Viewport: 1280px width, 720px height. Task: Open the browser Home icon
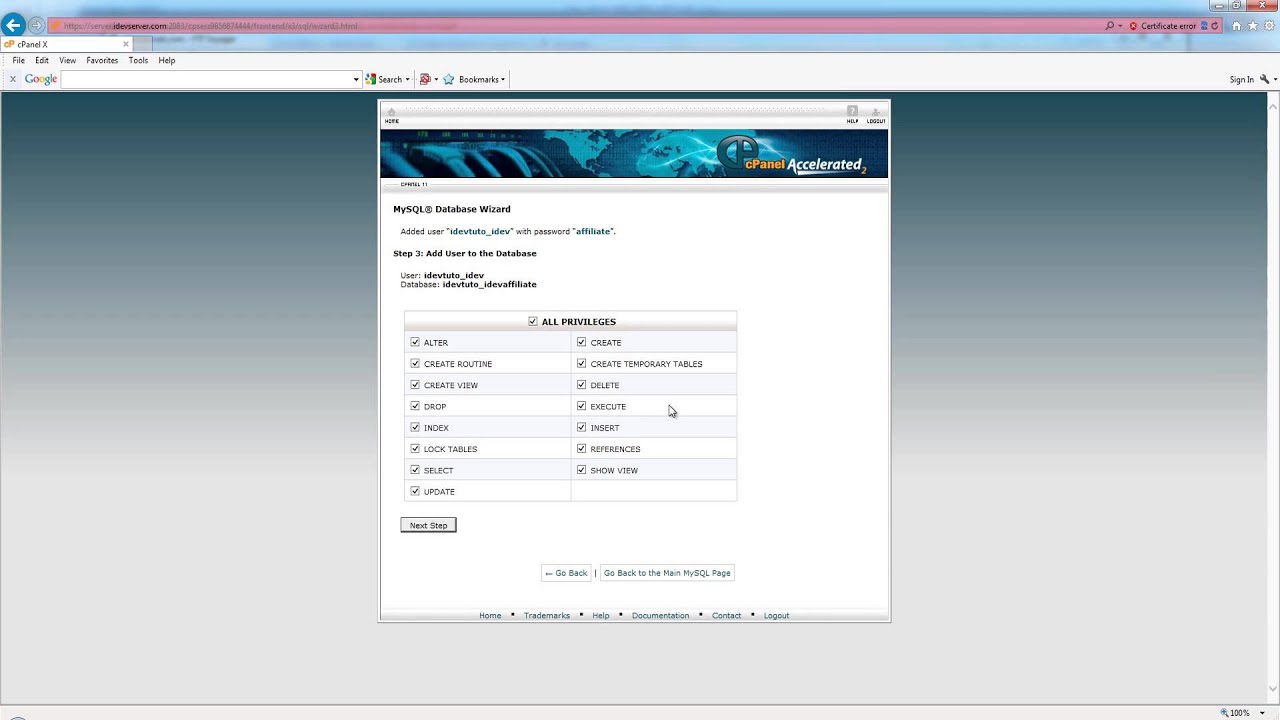(x=1238, y=26)
